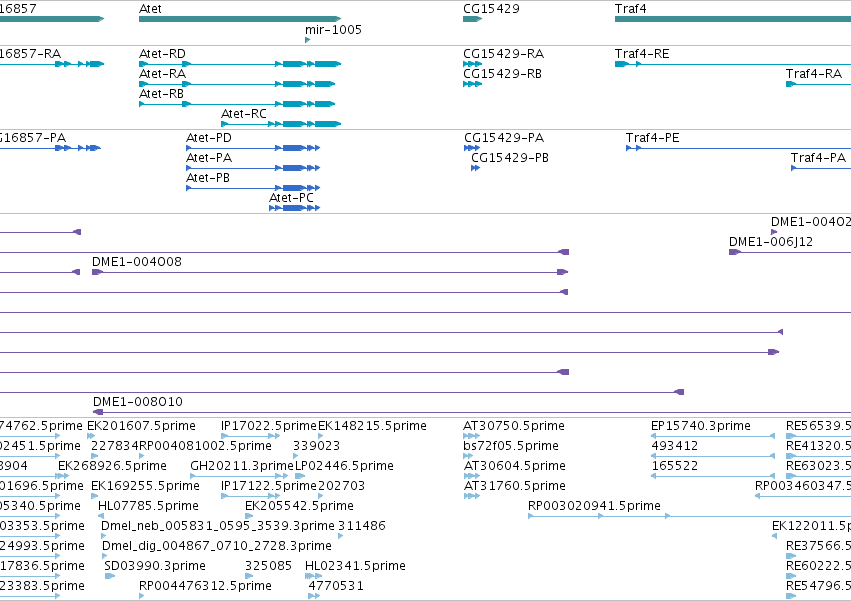Select EST EK201607.5prime
851x601 pixels.
tap(91, 436)
